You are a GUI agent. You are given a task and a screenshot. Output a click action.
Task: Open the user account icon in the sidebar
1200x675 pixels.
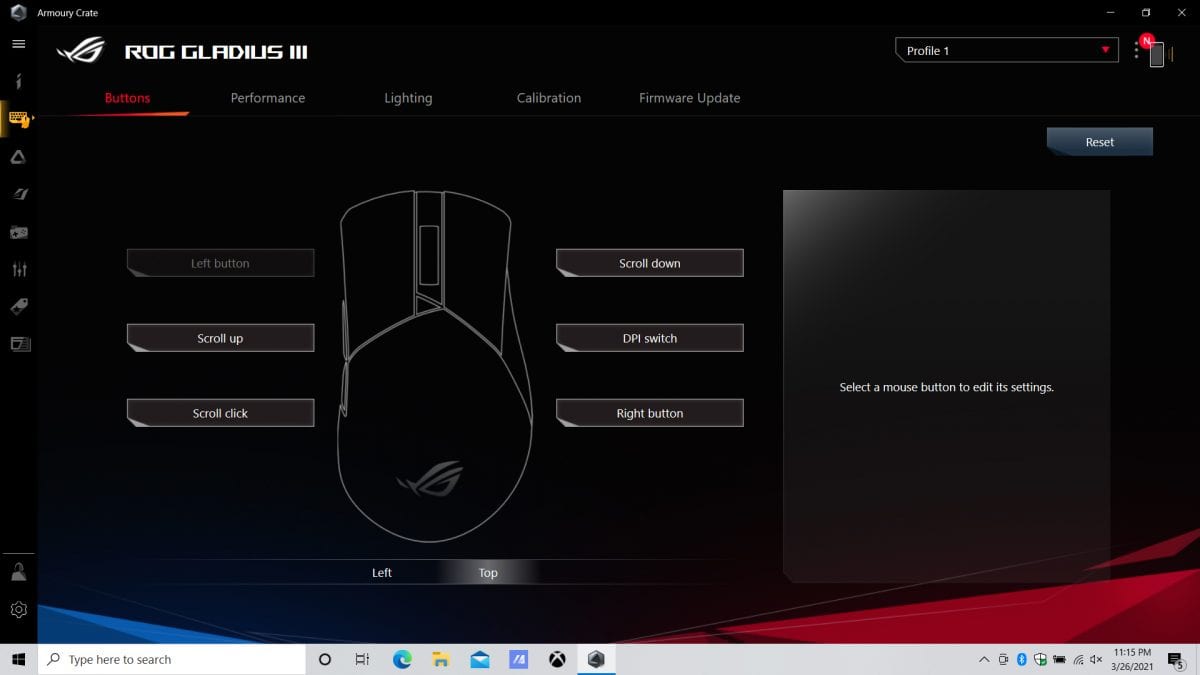point(18,572)
